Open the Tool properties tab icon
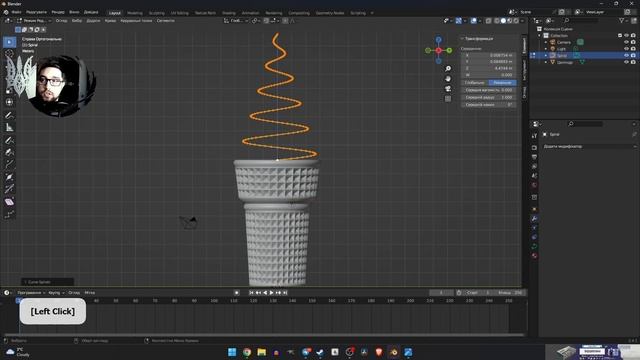 [534, 136]
